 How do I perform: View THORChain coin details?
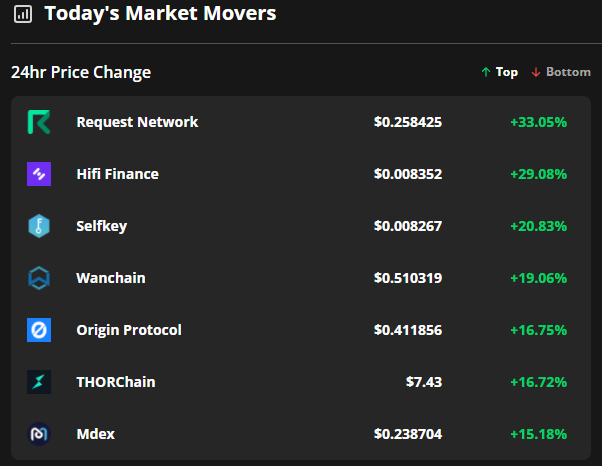point(115,382)
